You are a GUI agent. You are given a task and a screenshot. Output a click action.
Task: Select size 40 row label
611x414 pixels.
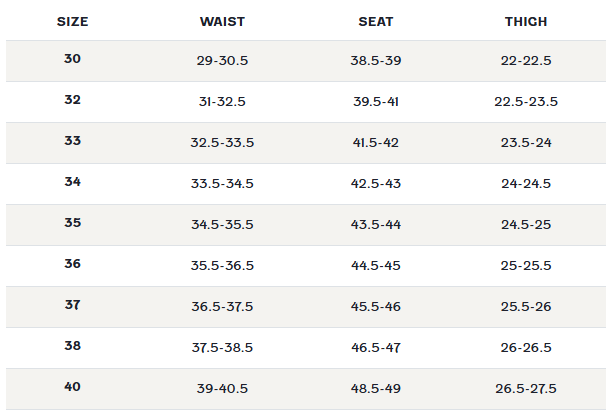72,386
